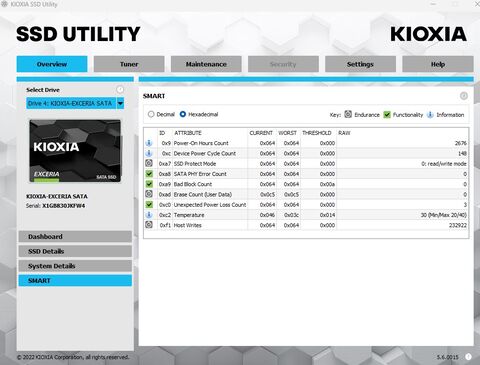Viewport: 480px width, 365px height.
Task: Click the 0x00a threshold value
Action: 327,184
